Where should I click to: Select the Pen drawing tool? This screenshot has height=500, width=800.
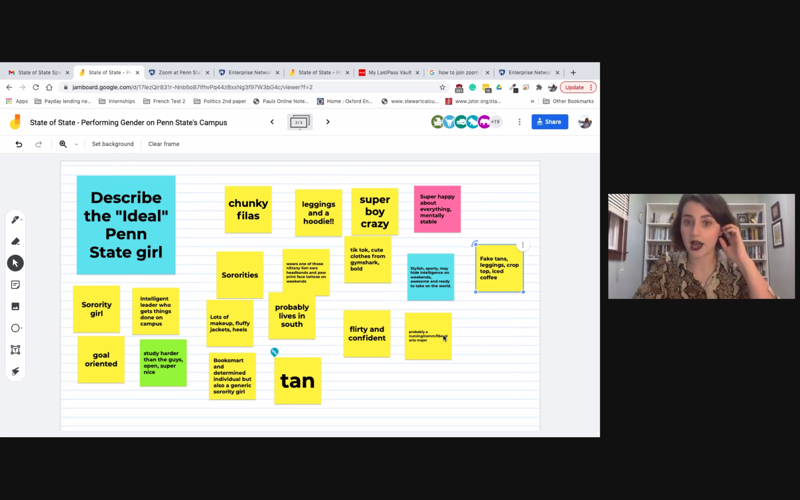[15, 220]
